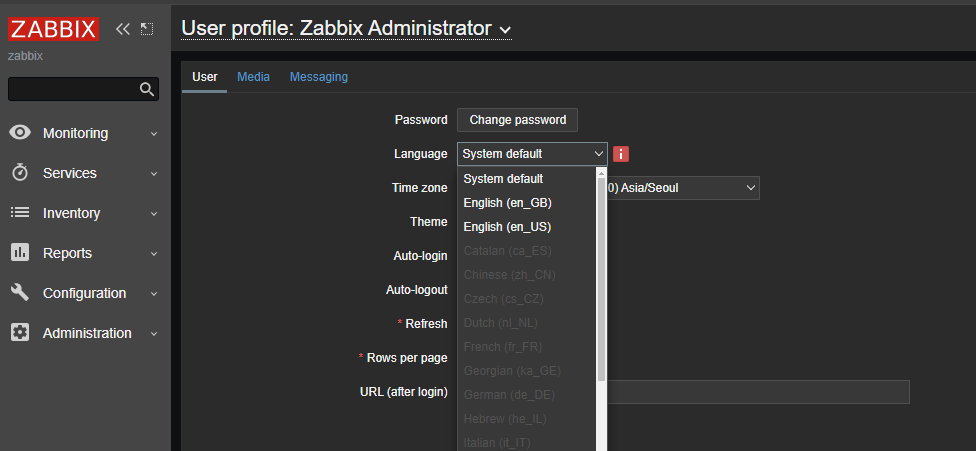The image size is (976, 451).
Task: Click the Reports bar chart icon
Action: (20, 253)
